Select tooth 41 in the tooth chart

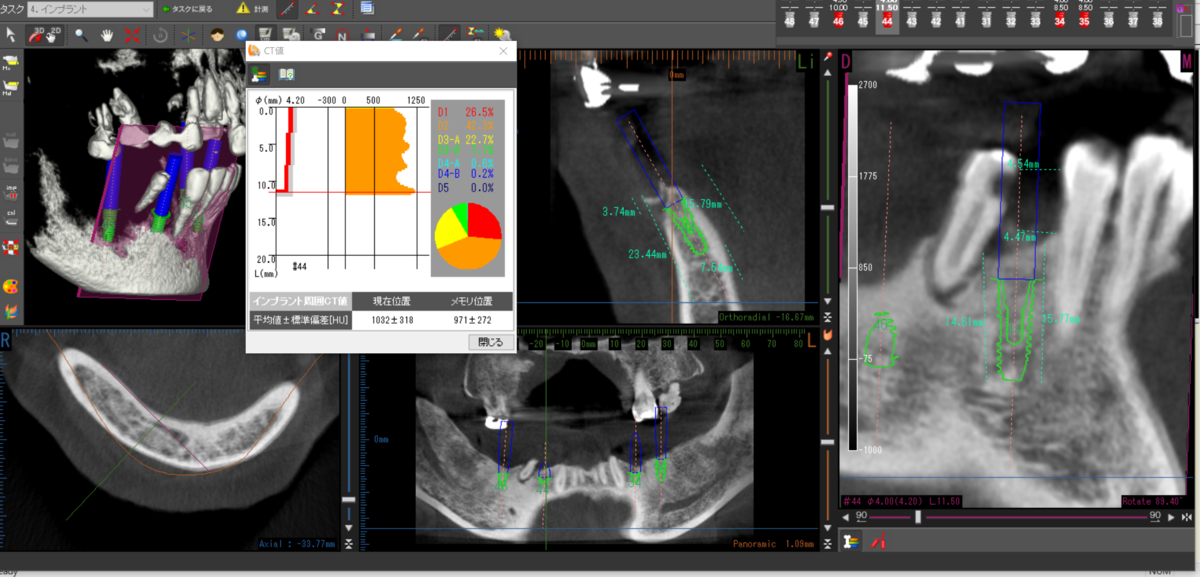[x=961, y=20]
